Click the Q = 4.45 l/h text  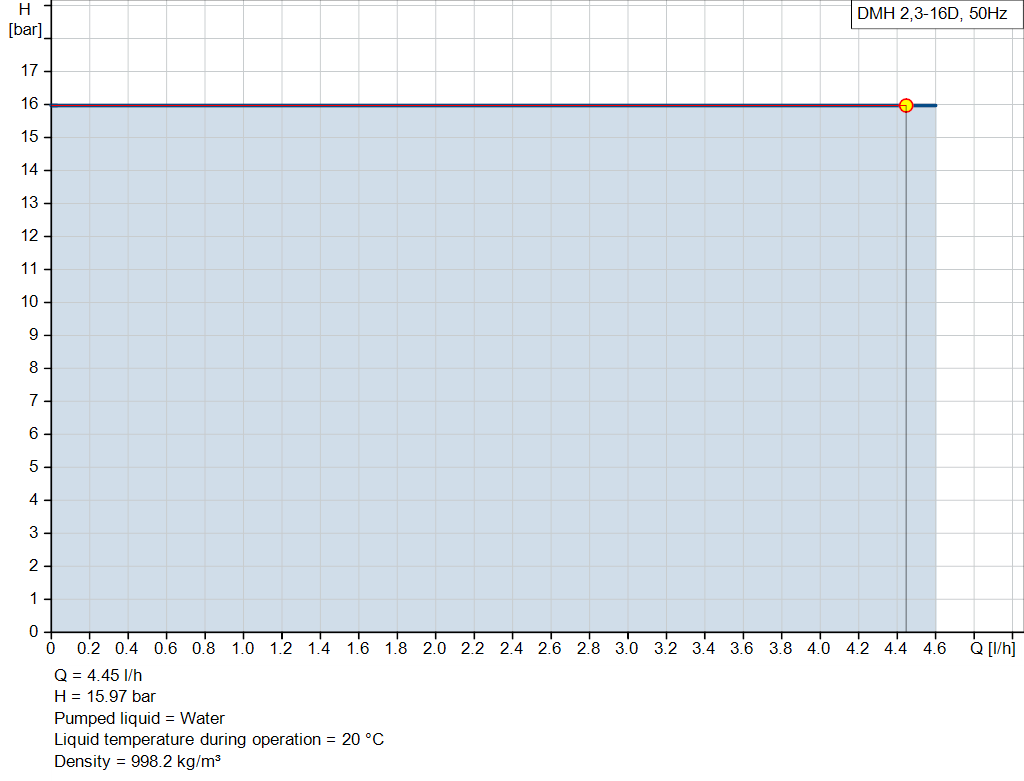(x=98, y=675)
